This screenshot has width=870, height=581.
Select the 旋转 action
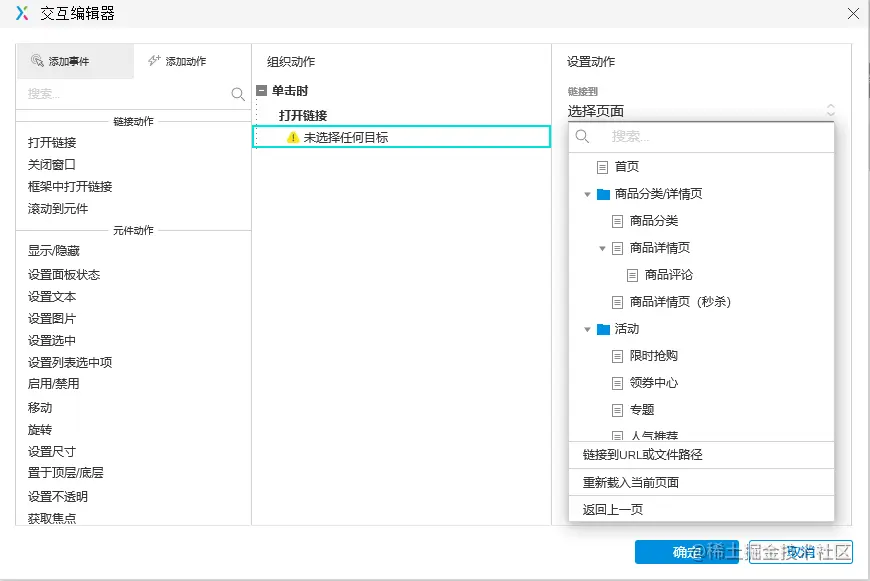click(40, 430)
